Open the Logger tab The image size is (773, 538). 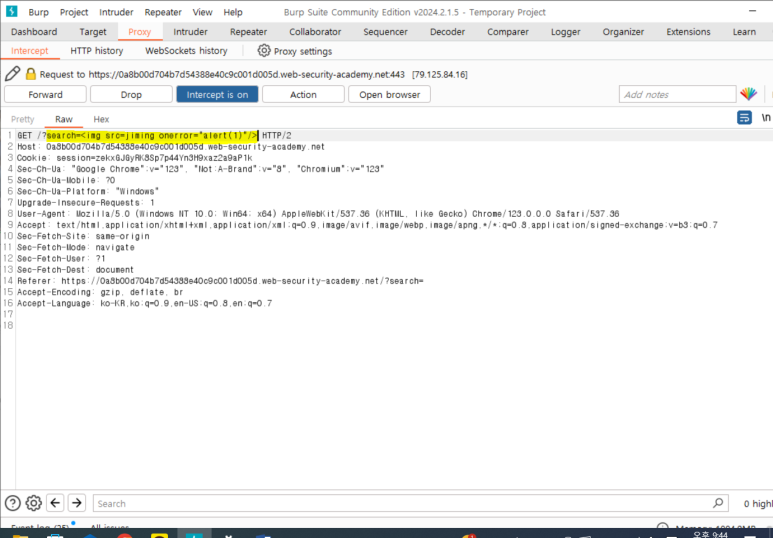565,32
